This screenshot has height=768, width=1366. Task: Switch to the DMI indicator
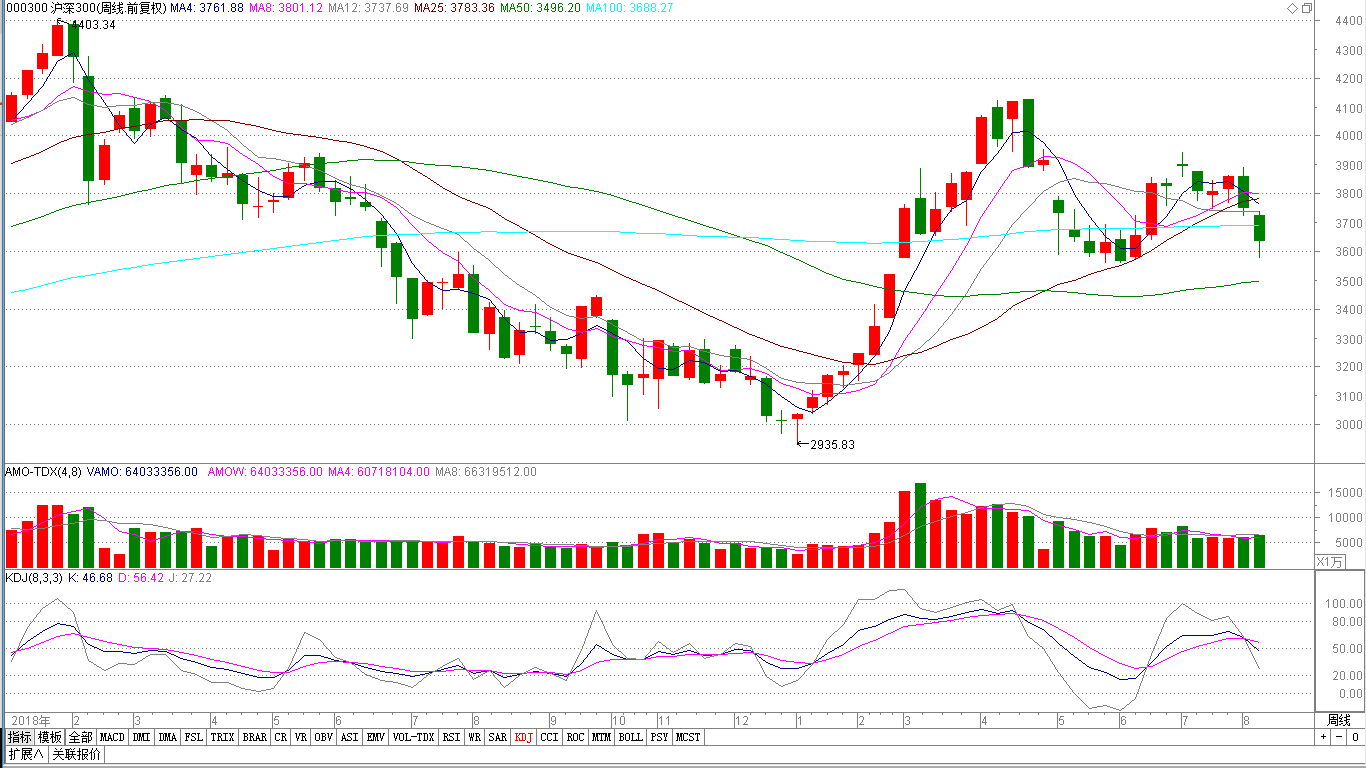tap(142, 737)
